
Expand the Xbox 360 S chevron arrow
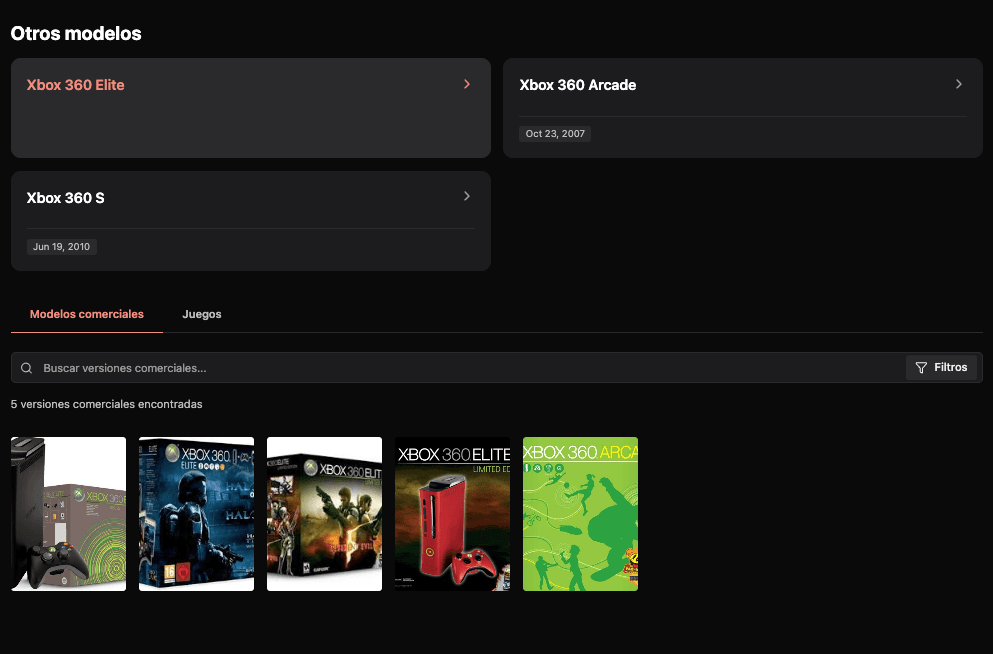[467, 197]
